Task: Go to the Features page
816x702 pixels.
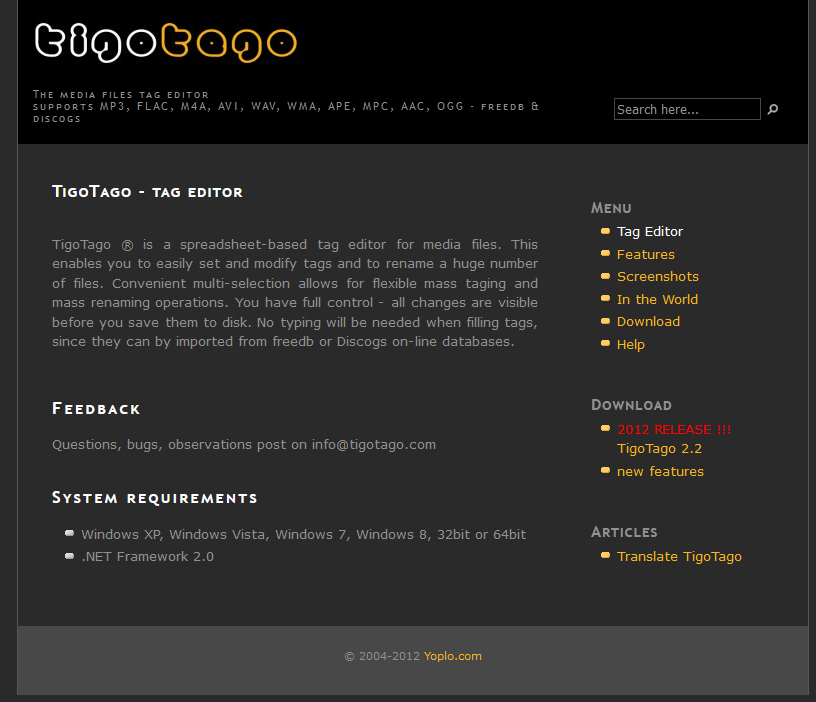Action: tap(645, 255)
